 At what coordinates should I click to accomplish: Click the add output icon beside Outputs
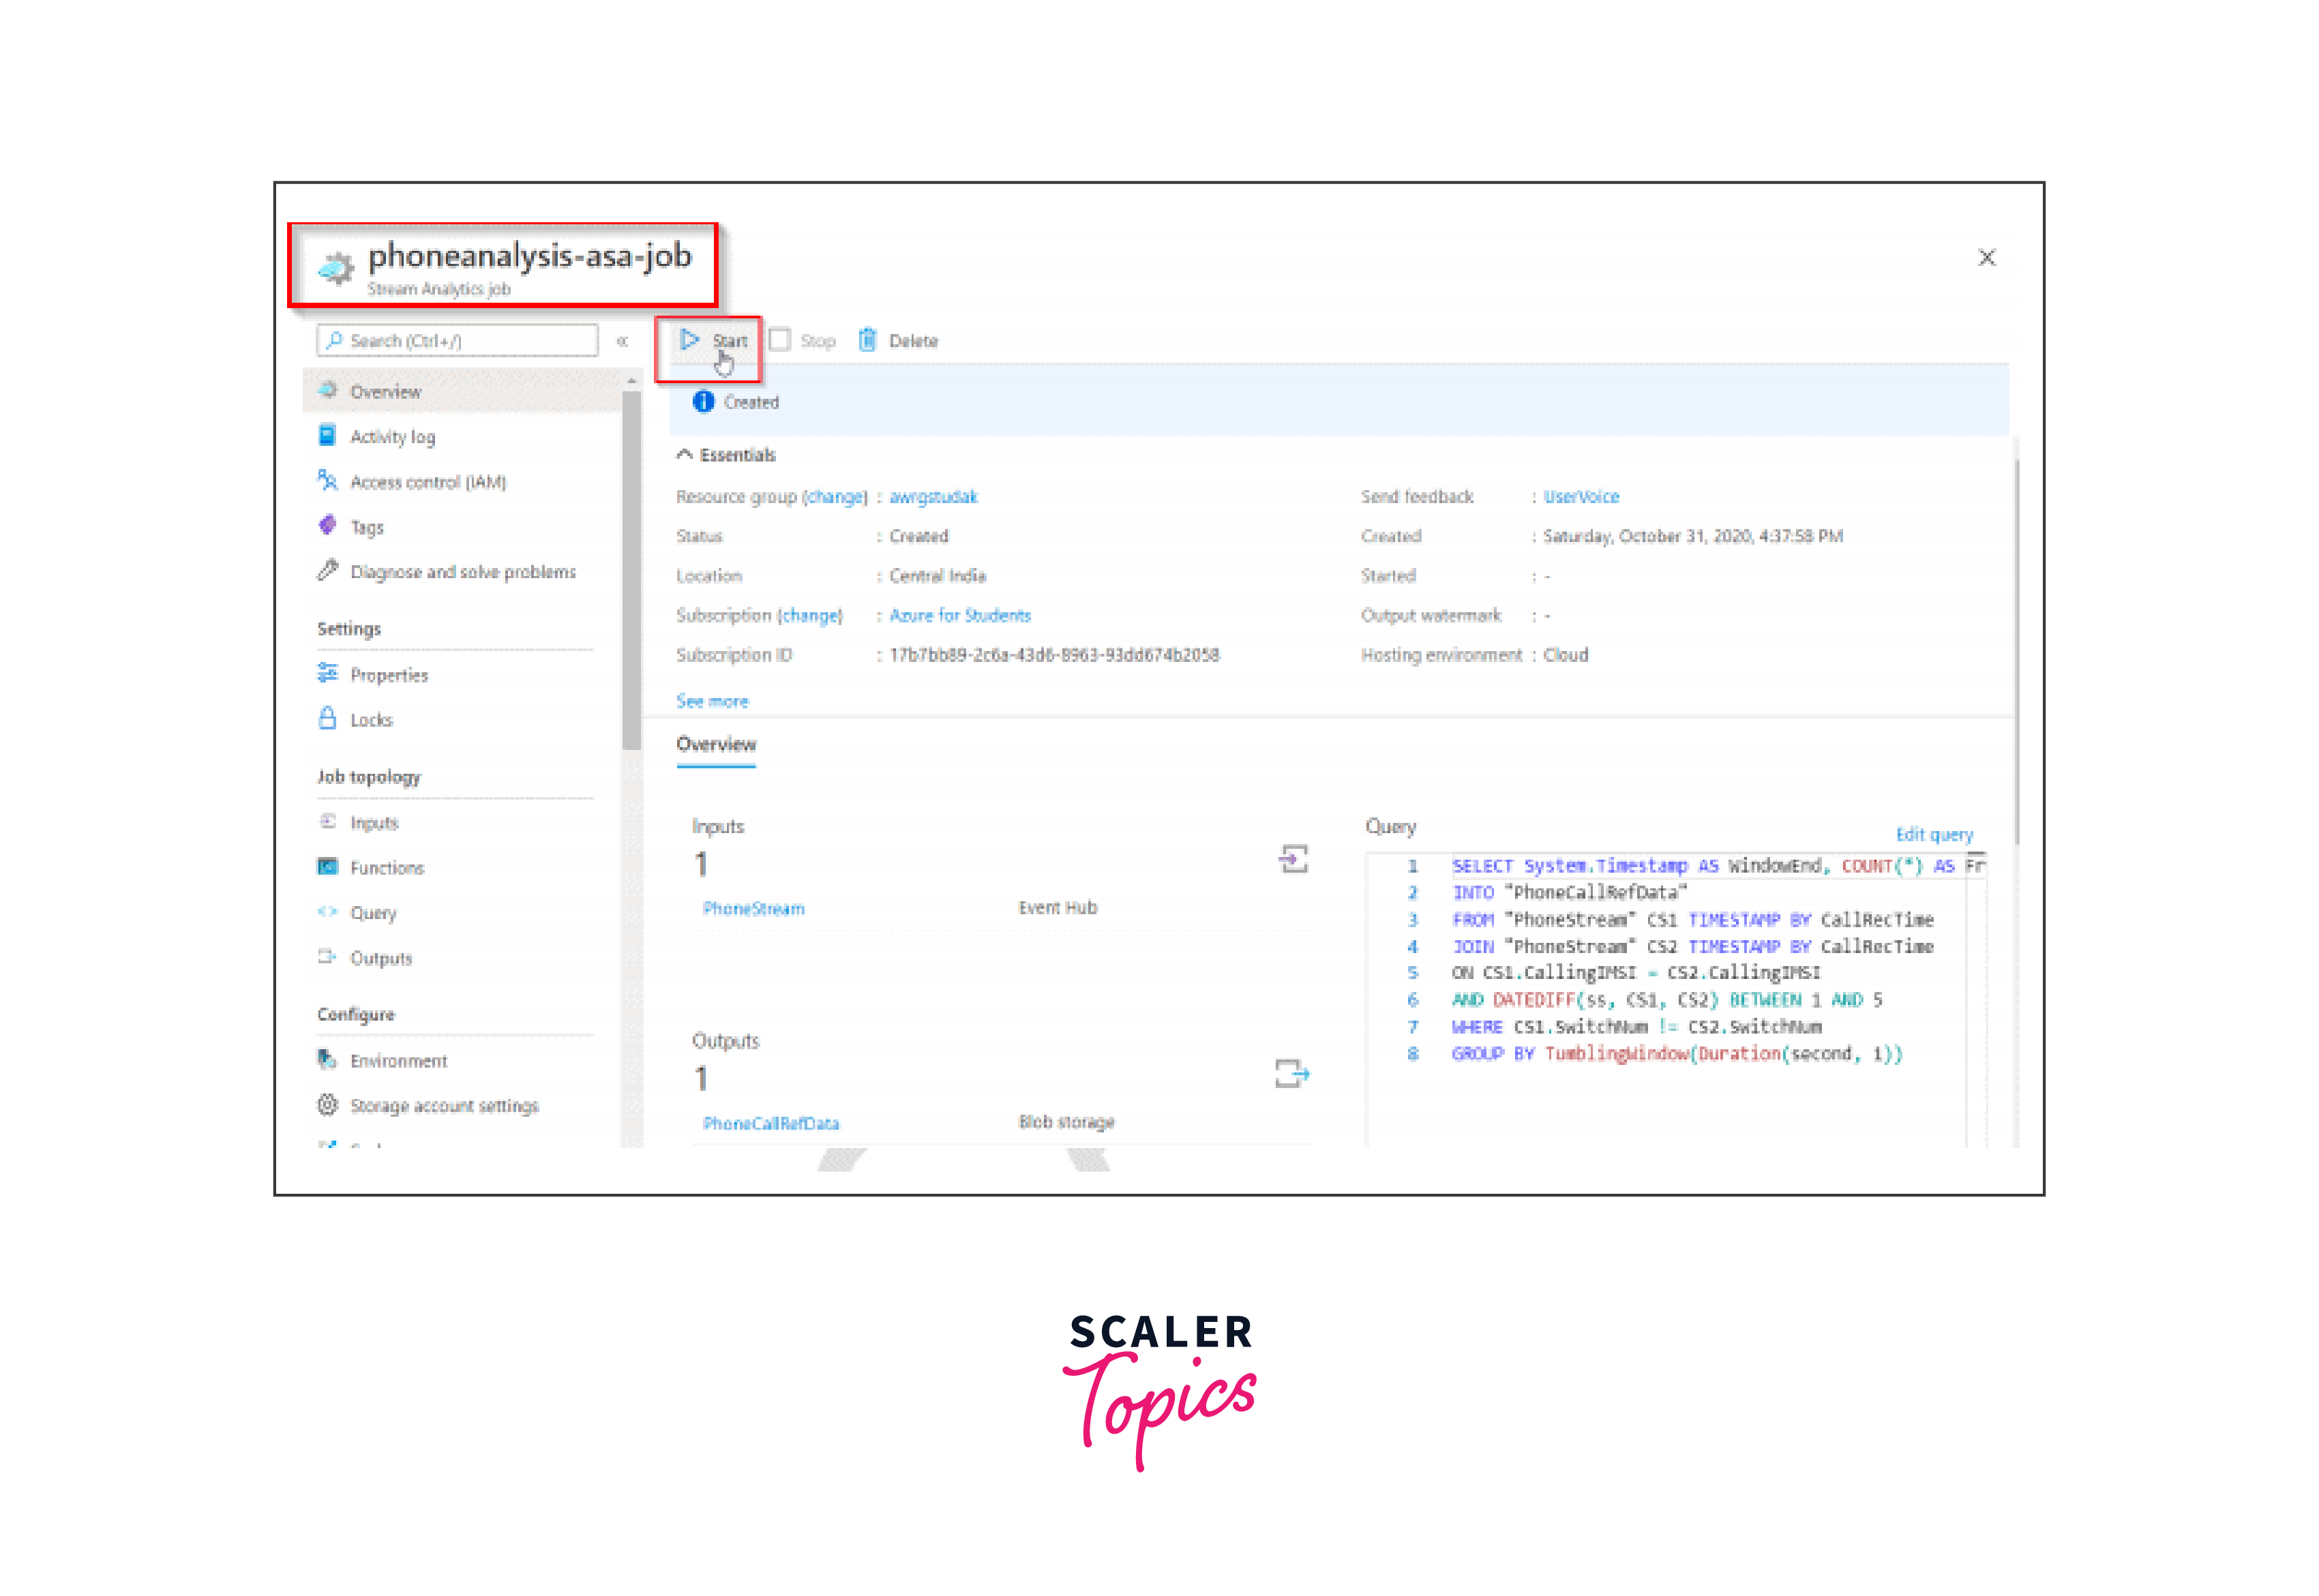point(1292,1074)
